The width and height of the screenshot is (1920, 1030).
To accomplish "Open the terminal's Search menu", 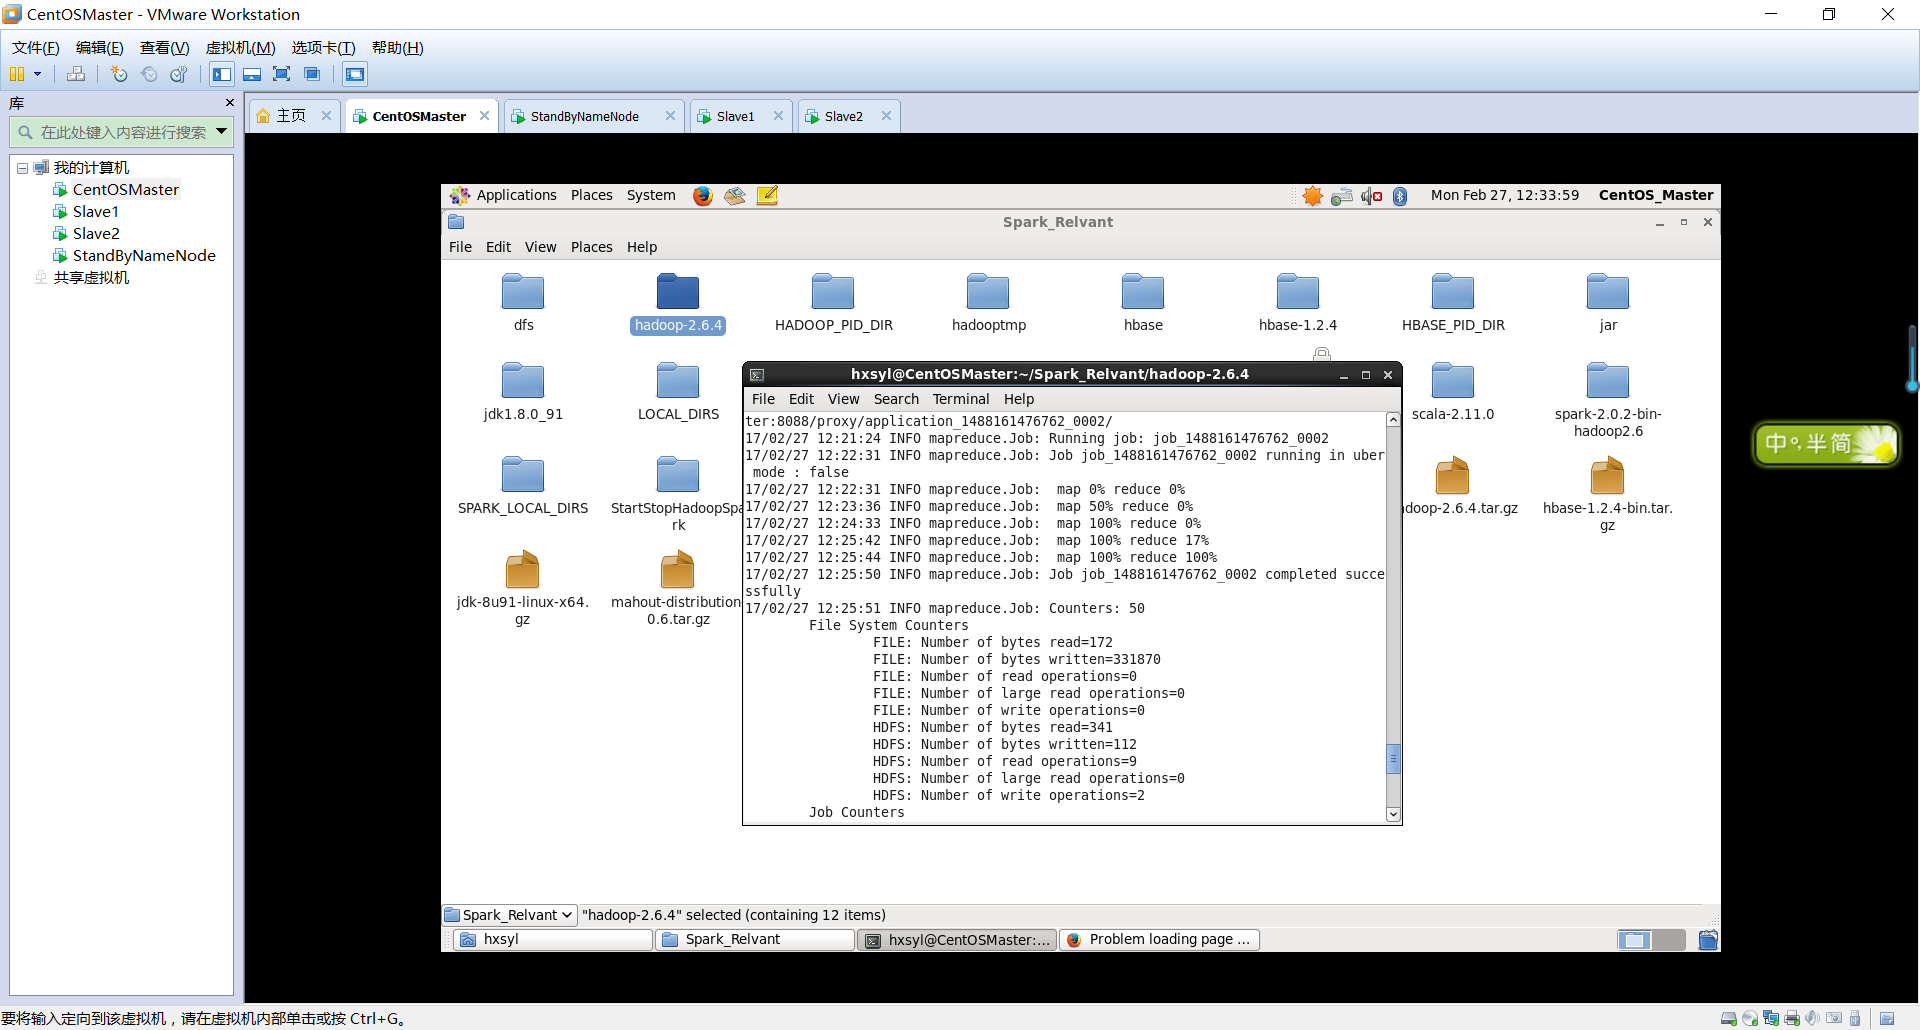I will 896,399.
